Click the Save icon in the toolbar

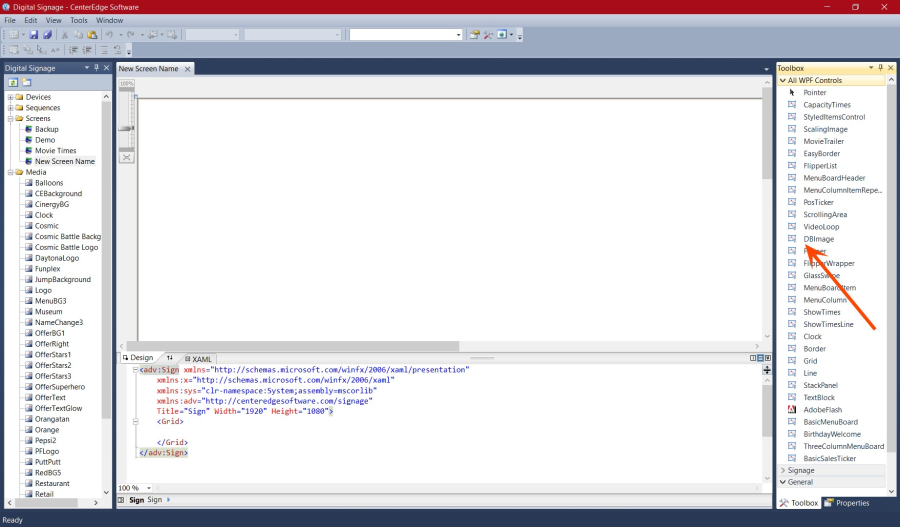(x=34, y=34)
